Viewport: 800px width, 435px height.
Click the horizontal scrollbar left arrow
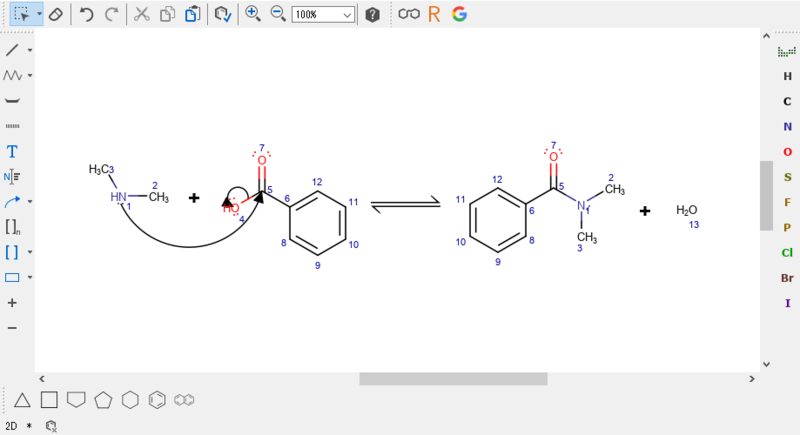pyautogui.click(x=42, y=379)
